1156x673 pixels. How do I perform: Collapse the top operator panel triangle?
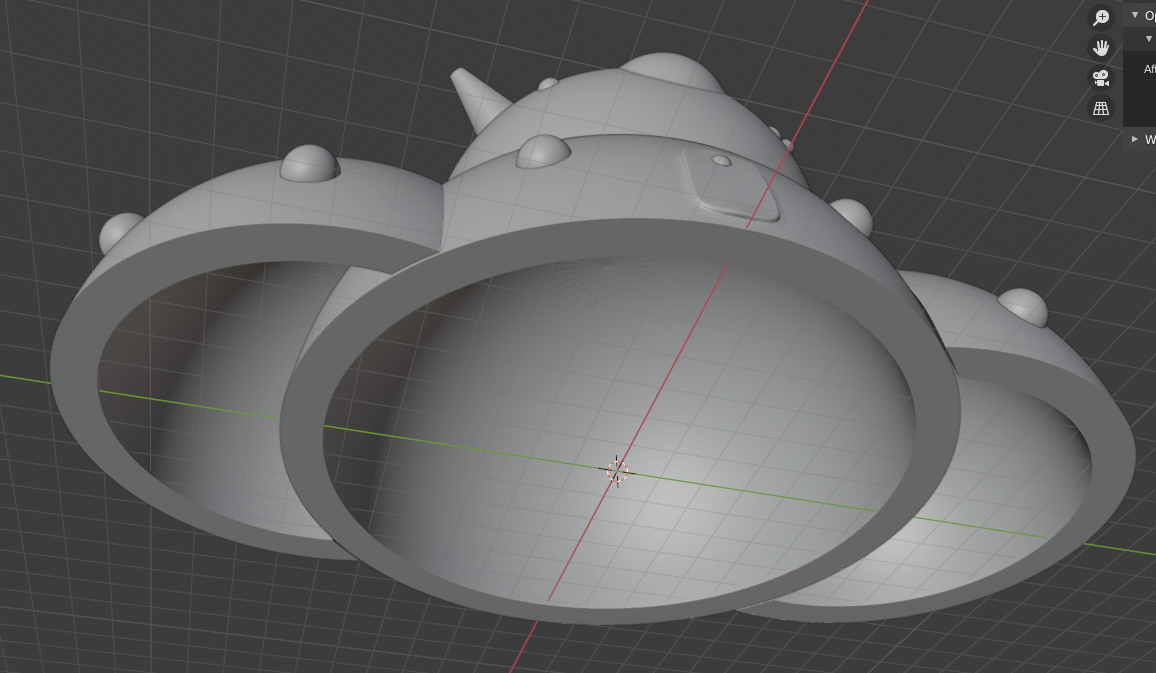click(x=1134, y=16)
